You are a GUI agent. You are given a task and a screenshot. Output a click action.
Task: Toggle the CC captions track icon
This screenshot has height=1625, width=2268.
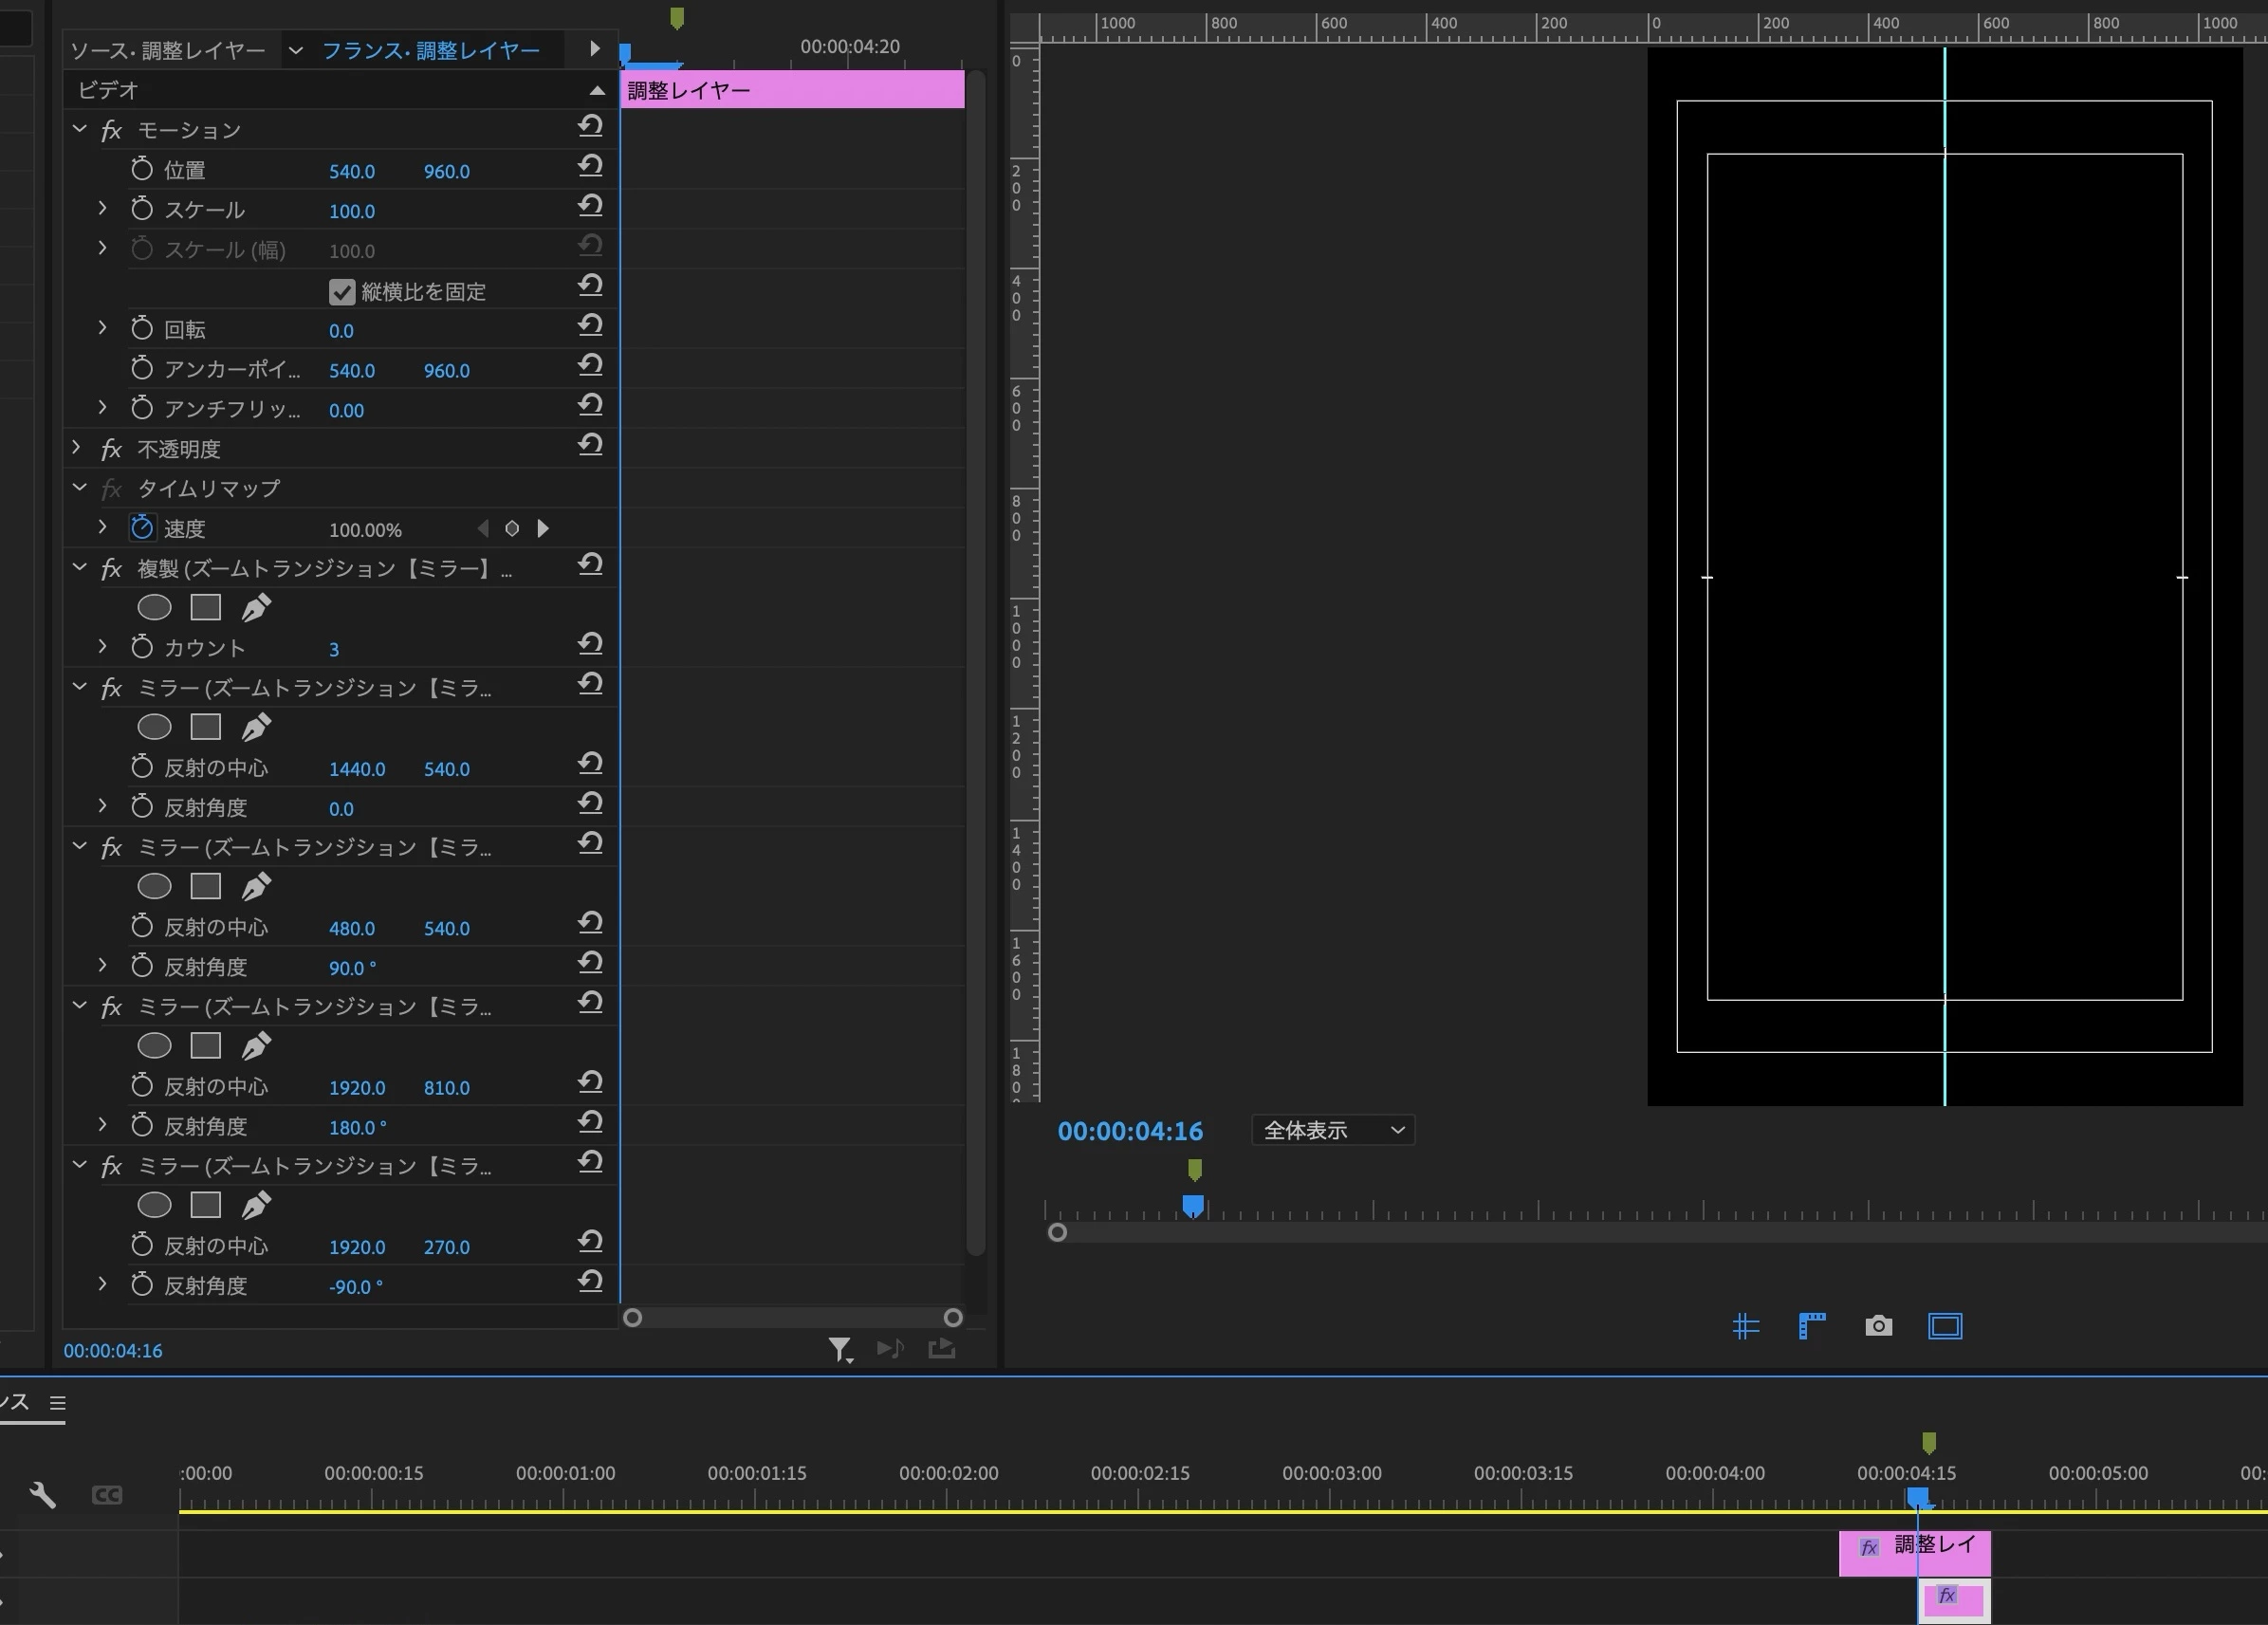(x=107, y=1495)
